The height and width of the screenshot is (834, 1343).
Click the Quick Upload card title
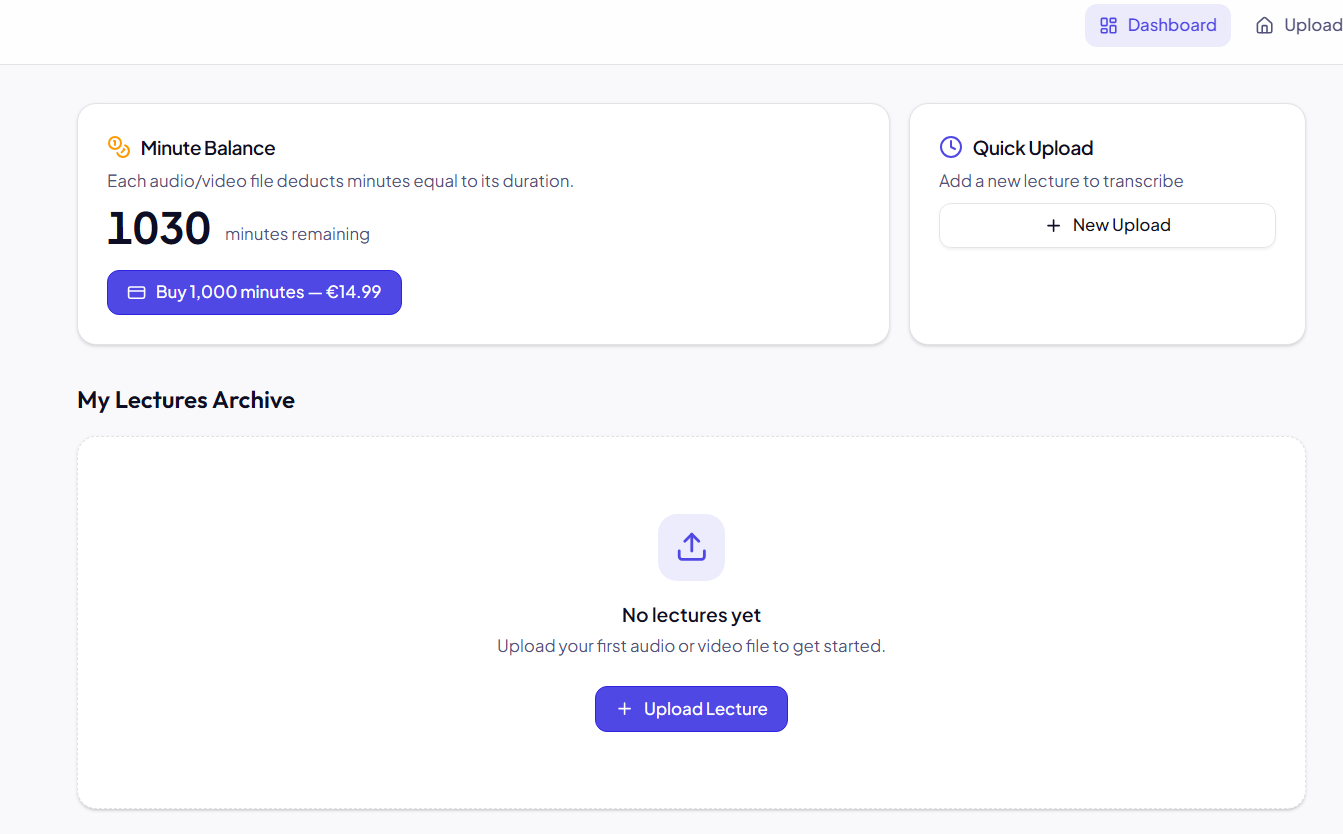[1032, 147]
